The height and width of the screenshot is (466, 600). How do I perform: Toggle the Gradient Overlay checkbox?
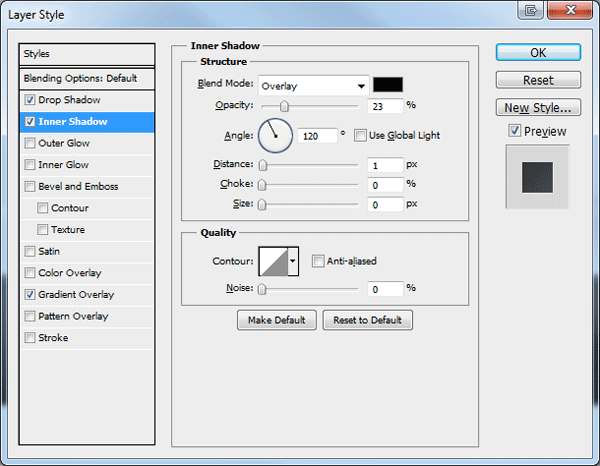coord(30,295)
